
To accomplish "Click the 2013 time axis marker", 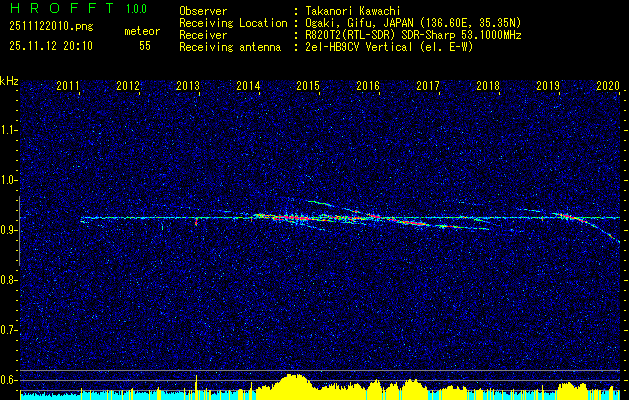I will point(188,85).
